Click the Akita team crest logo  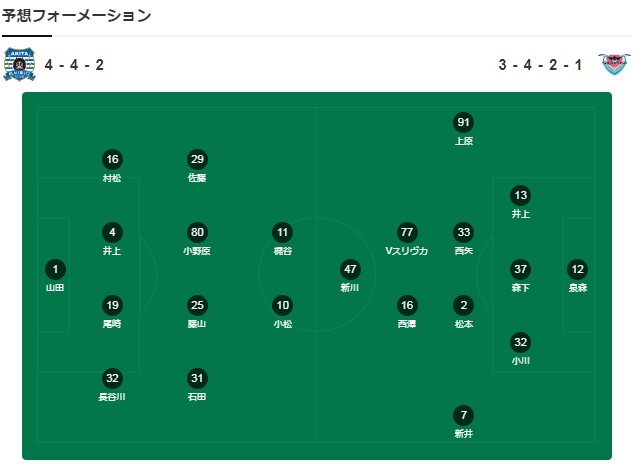[x=19, y=65]
